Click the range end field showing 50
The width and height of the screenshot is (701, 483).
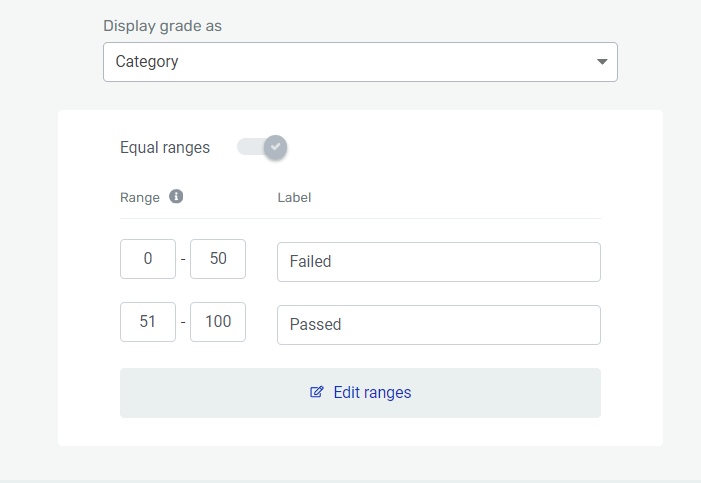(x=218, y=259)
